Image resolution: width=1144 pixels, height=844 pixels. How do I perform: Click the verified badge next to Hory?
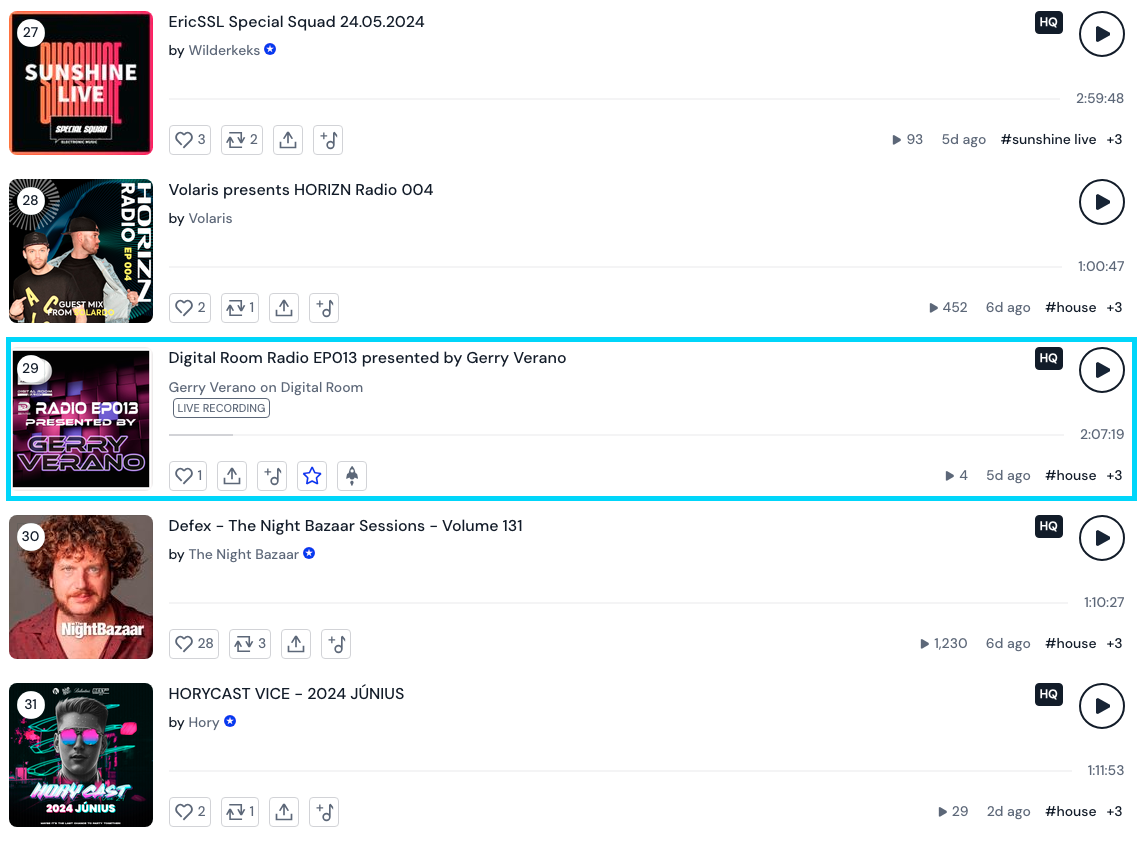230,721
